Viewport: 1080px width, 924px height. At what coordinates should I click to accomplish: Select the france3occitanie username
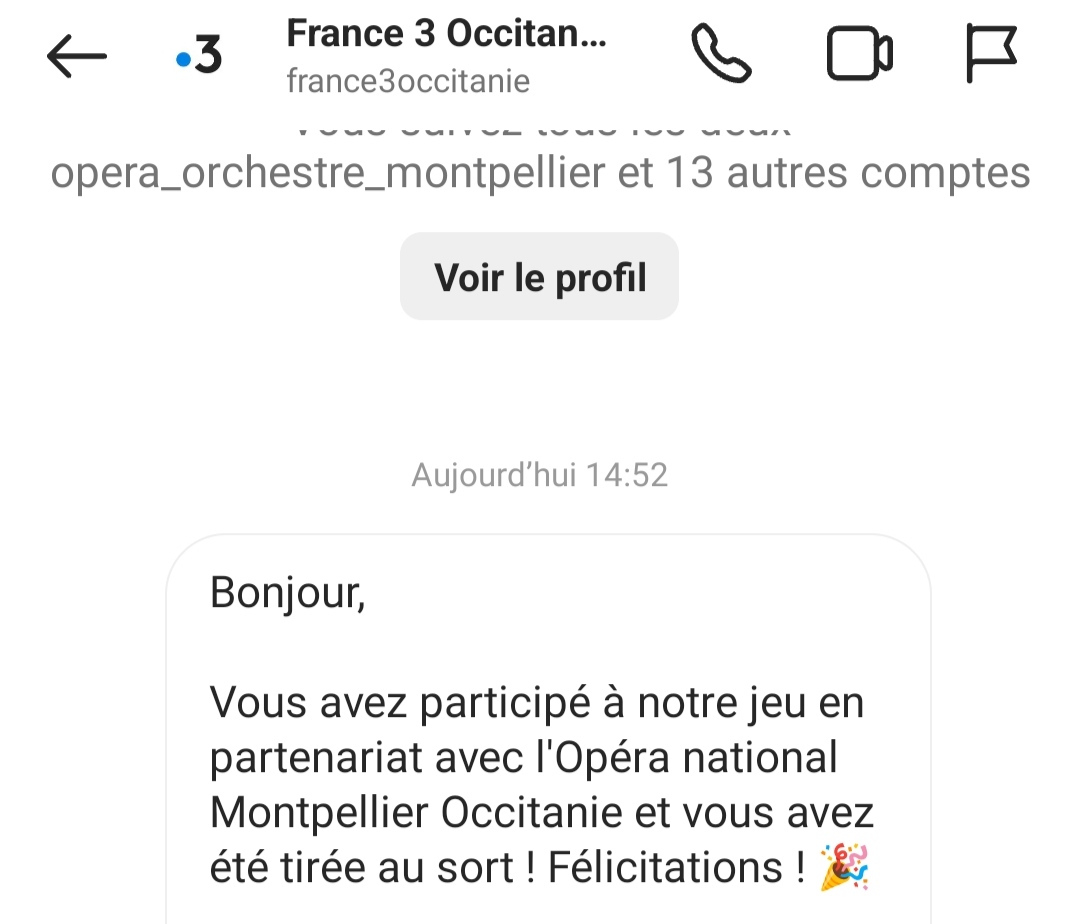(x=408, y=81)
